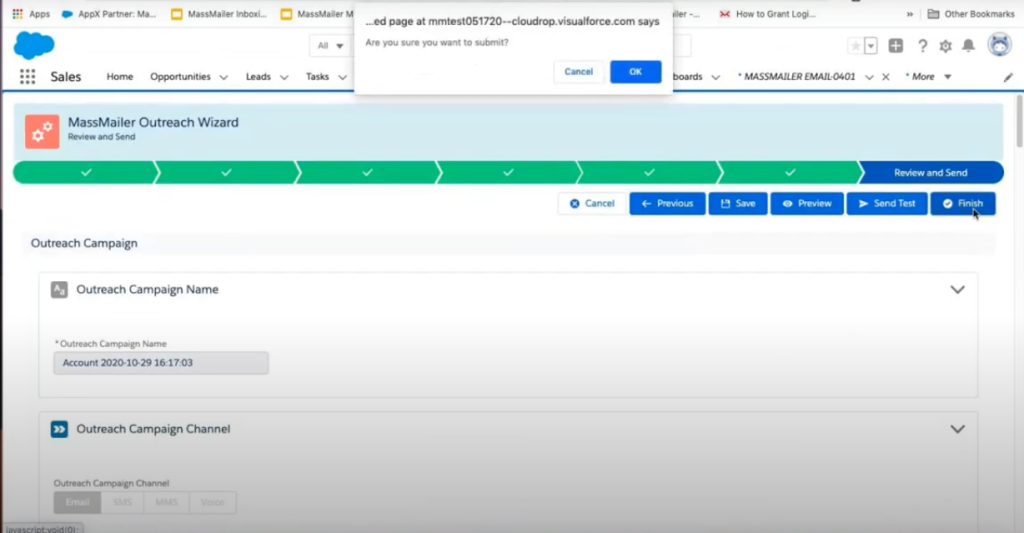Open the Opportunities tab
This screenshot has width=1024, height=533.
[180, 76]
